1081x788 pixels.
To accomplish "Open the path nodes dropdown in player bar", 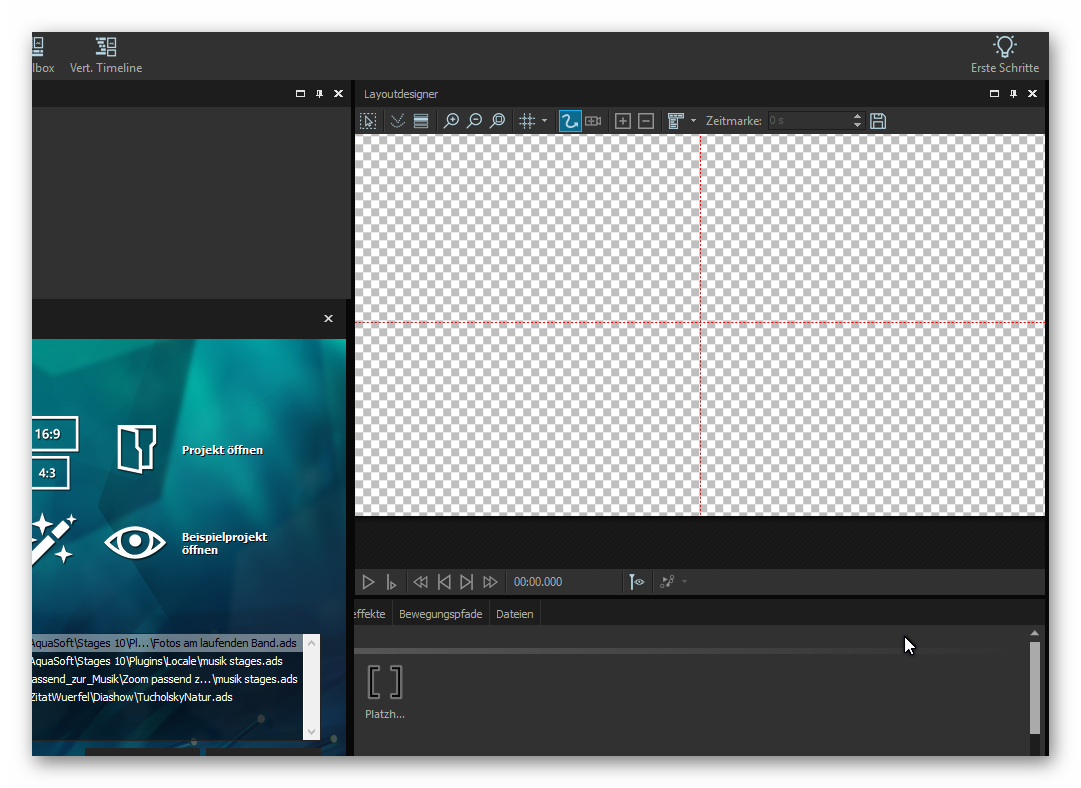I will click(x=684, y=582).
